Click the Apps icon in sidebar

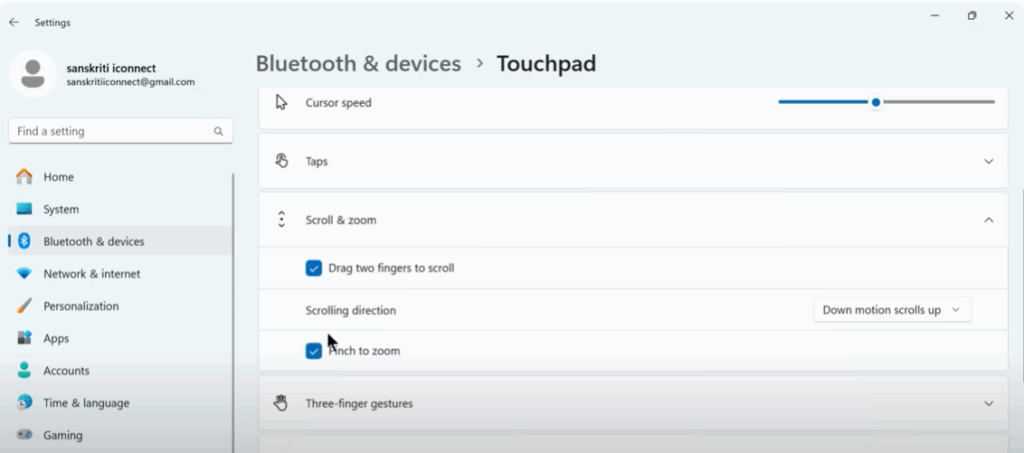pyautogui.click(x=25, y=338)
